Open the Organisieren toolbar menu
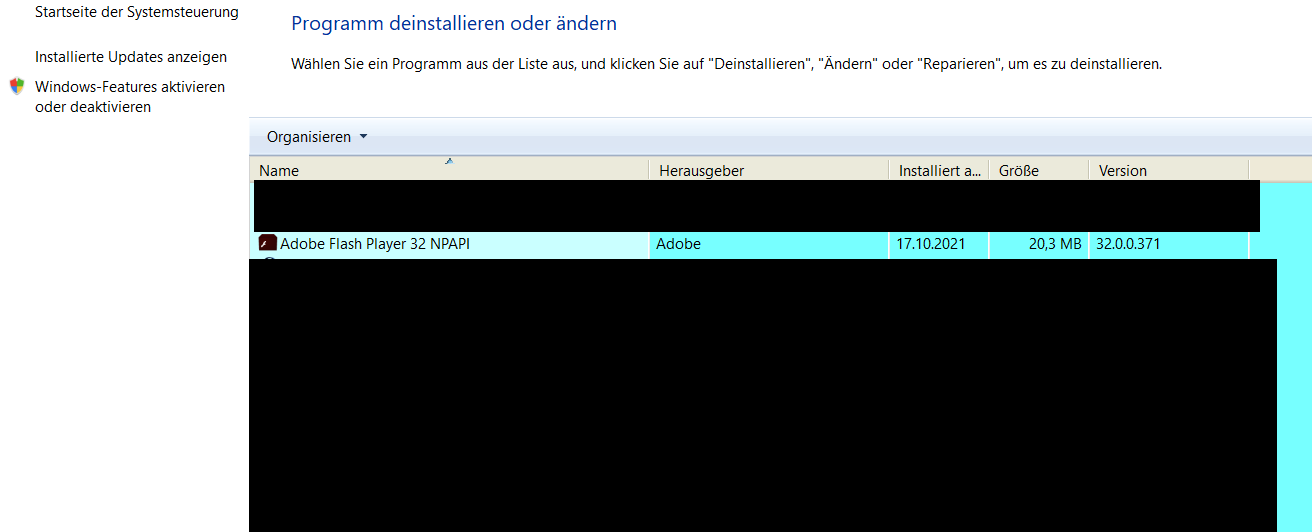Viewport: 1312px width, 532px height. [309, 137]
